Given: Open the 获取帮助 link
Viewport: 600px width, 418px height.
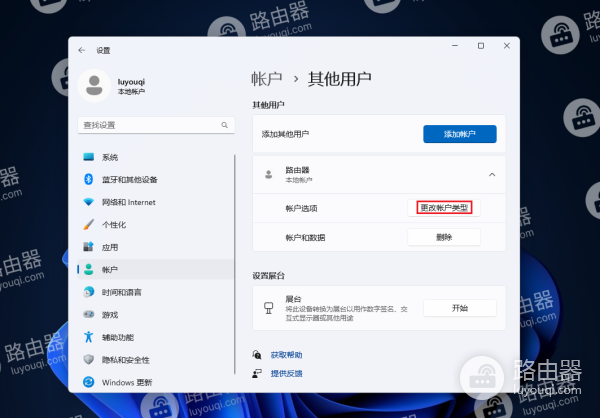Looking at the screenshot, I should (286, 355).
